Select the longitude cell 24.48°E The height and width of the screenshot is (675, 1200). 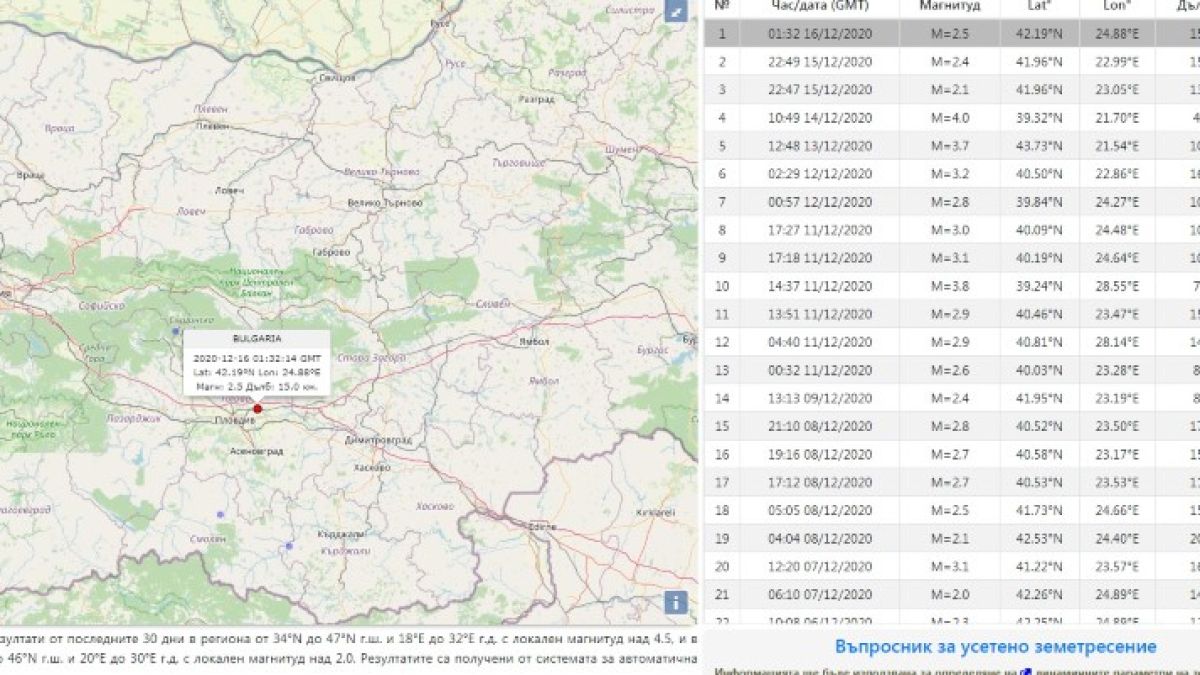(1117, 229)
